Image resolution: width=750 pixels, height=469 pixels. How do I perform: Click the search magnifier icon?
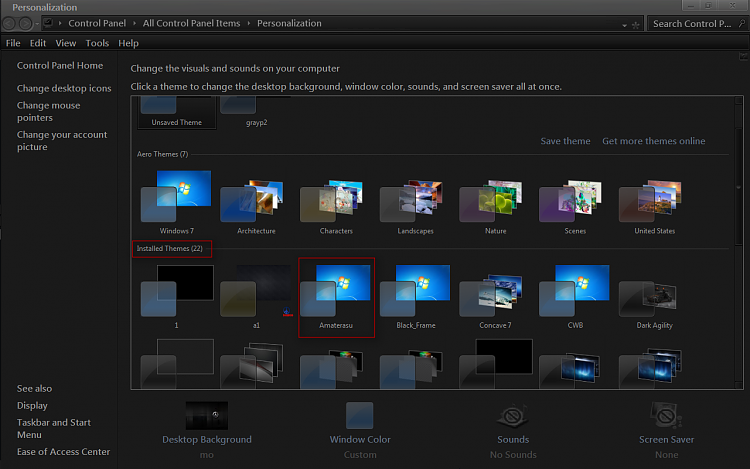(x=742, y=23)
